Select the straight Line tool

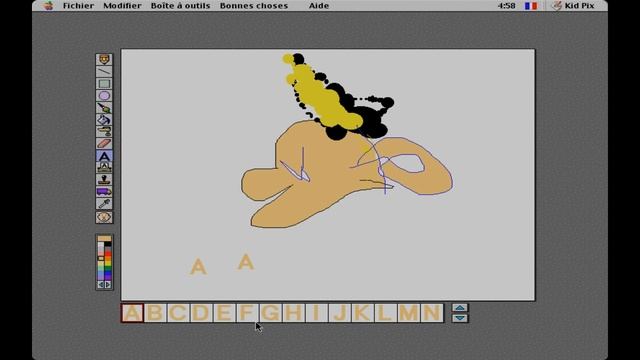click(x=104, y=71)
